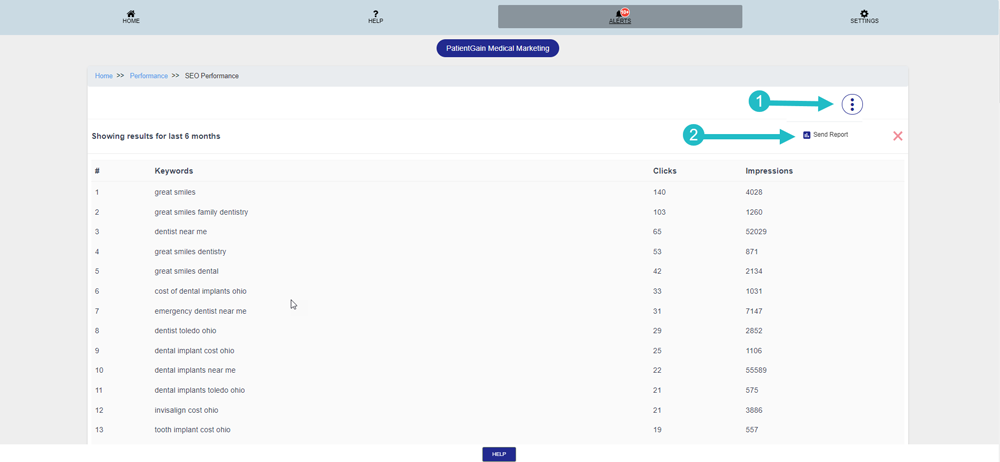Click the Impressions column header
The width and height of the screenshot is (1000, 462).
pos(769,171)
